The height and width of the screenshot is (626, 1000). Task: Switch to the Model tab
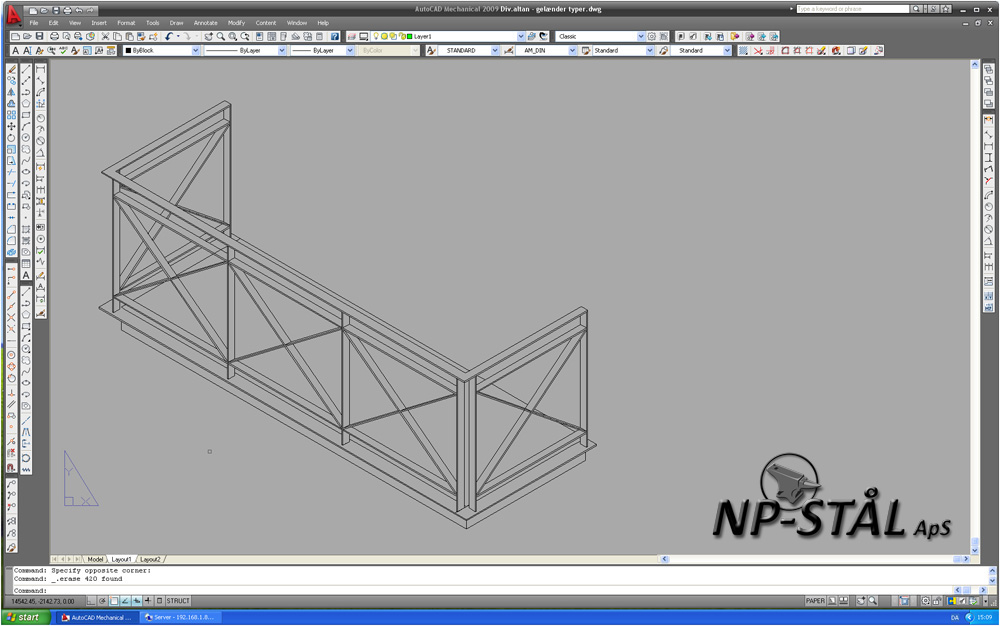95,559
